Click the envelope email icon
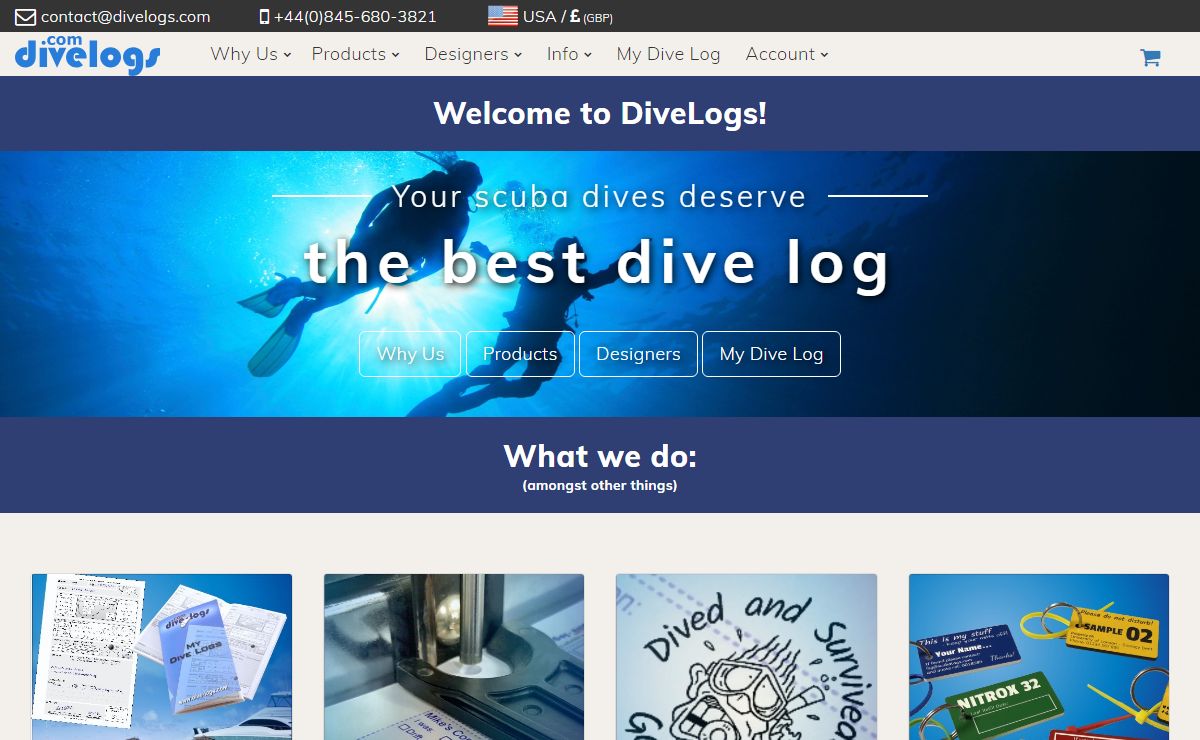Image resolution: width=1200 pixels, height=740 pixels. tap(25, 17)
